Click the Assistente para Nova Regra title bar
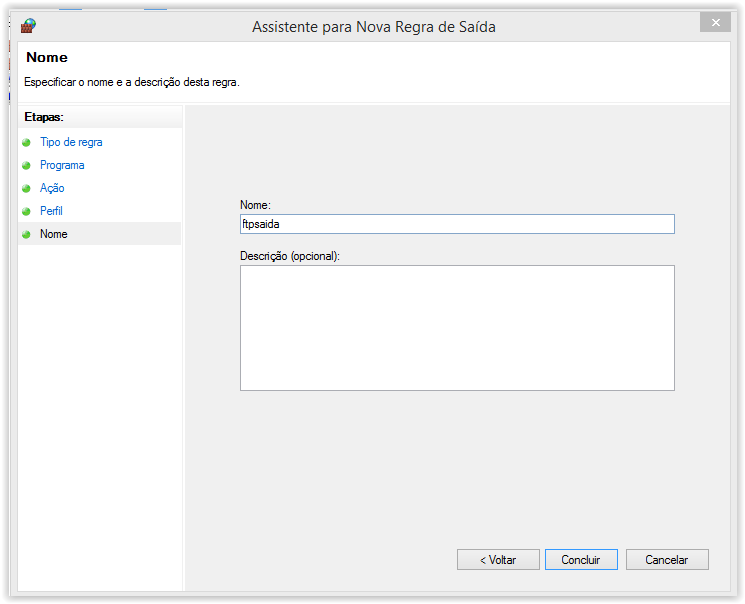Image resolution: width=745 pixels, height=604 pixels. coord(373,27)
